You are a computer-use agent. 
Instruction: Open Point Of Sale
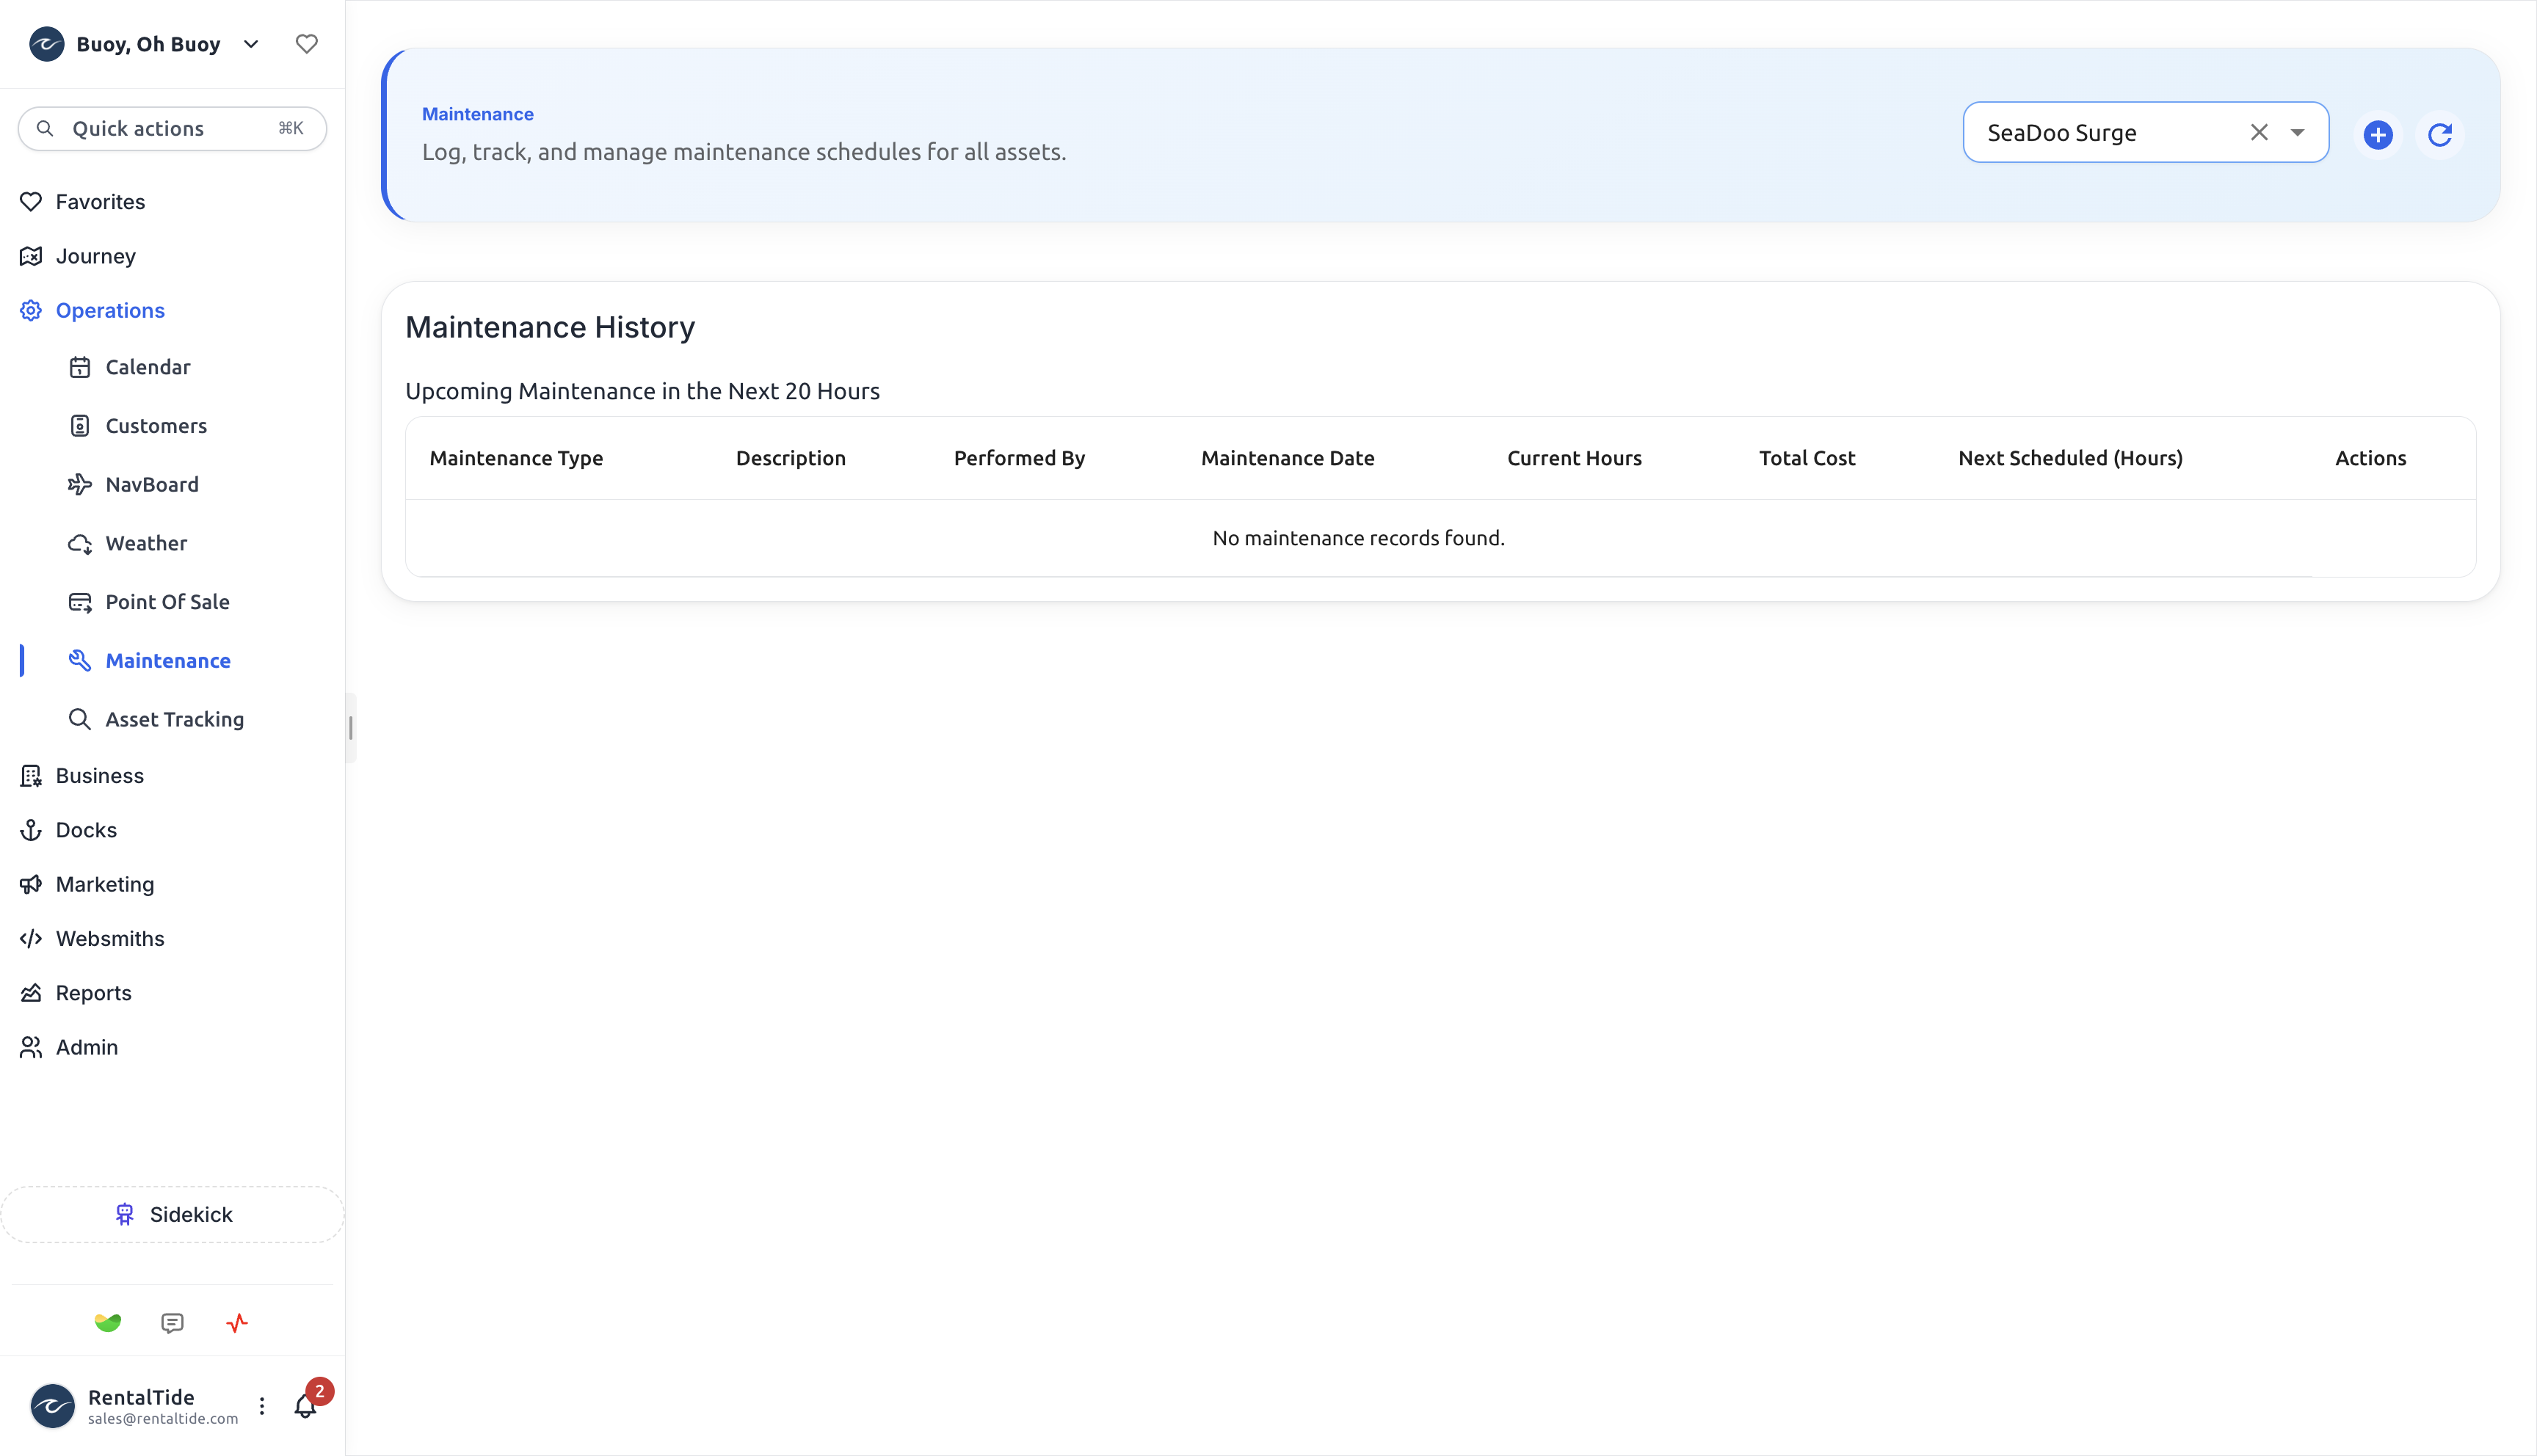[x=167, y=602]
